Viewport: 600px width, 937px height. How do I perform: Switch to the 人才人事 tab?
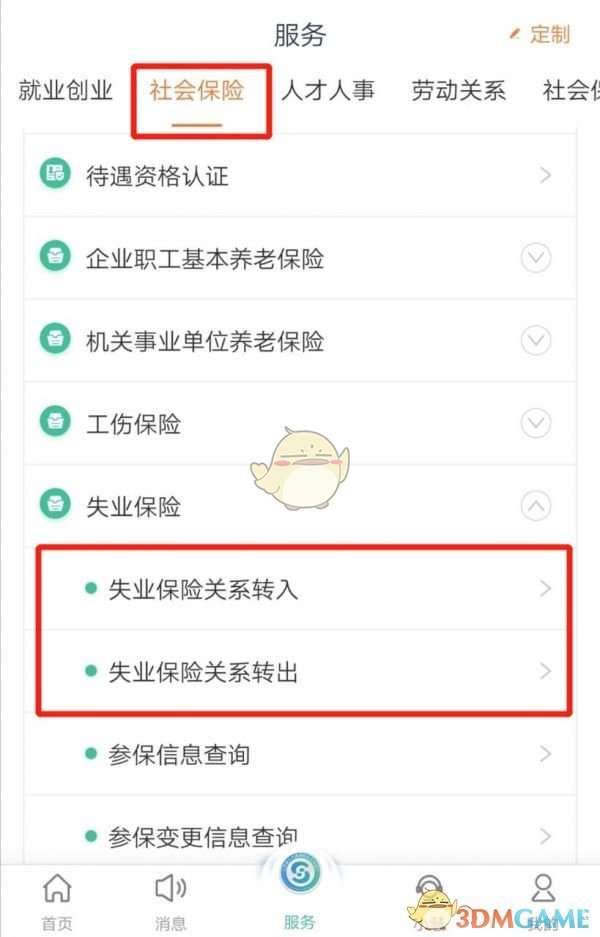coord(327,90)
